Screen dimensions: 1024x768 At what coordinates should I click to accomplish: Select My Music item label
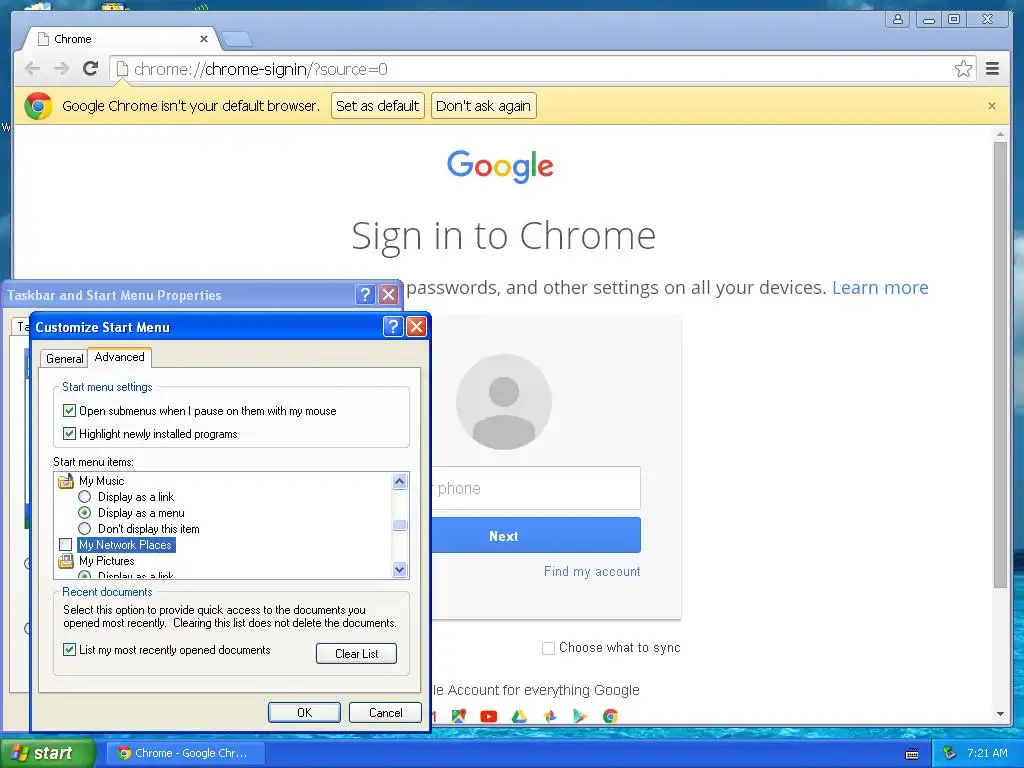101,481
